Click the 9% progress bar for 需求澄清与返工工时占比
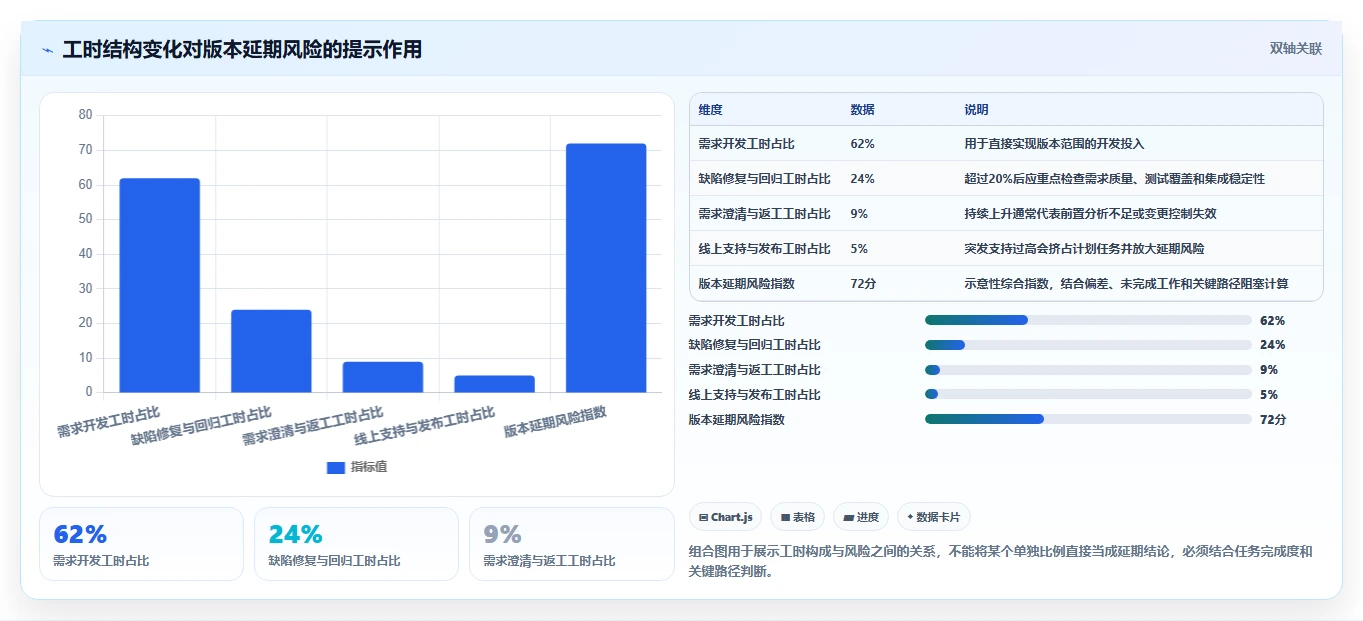The width and height of the screenshot is (1363, 621). (x=1088, y=370)
